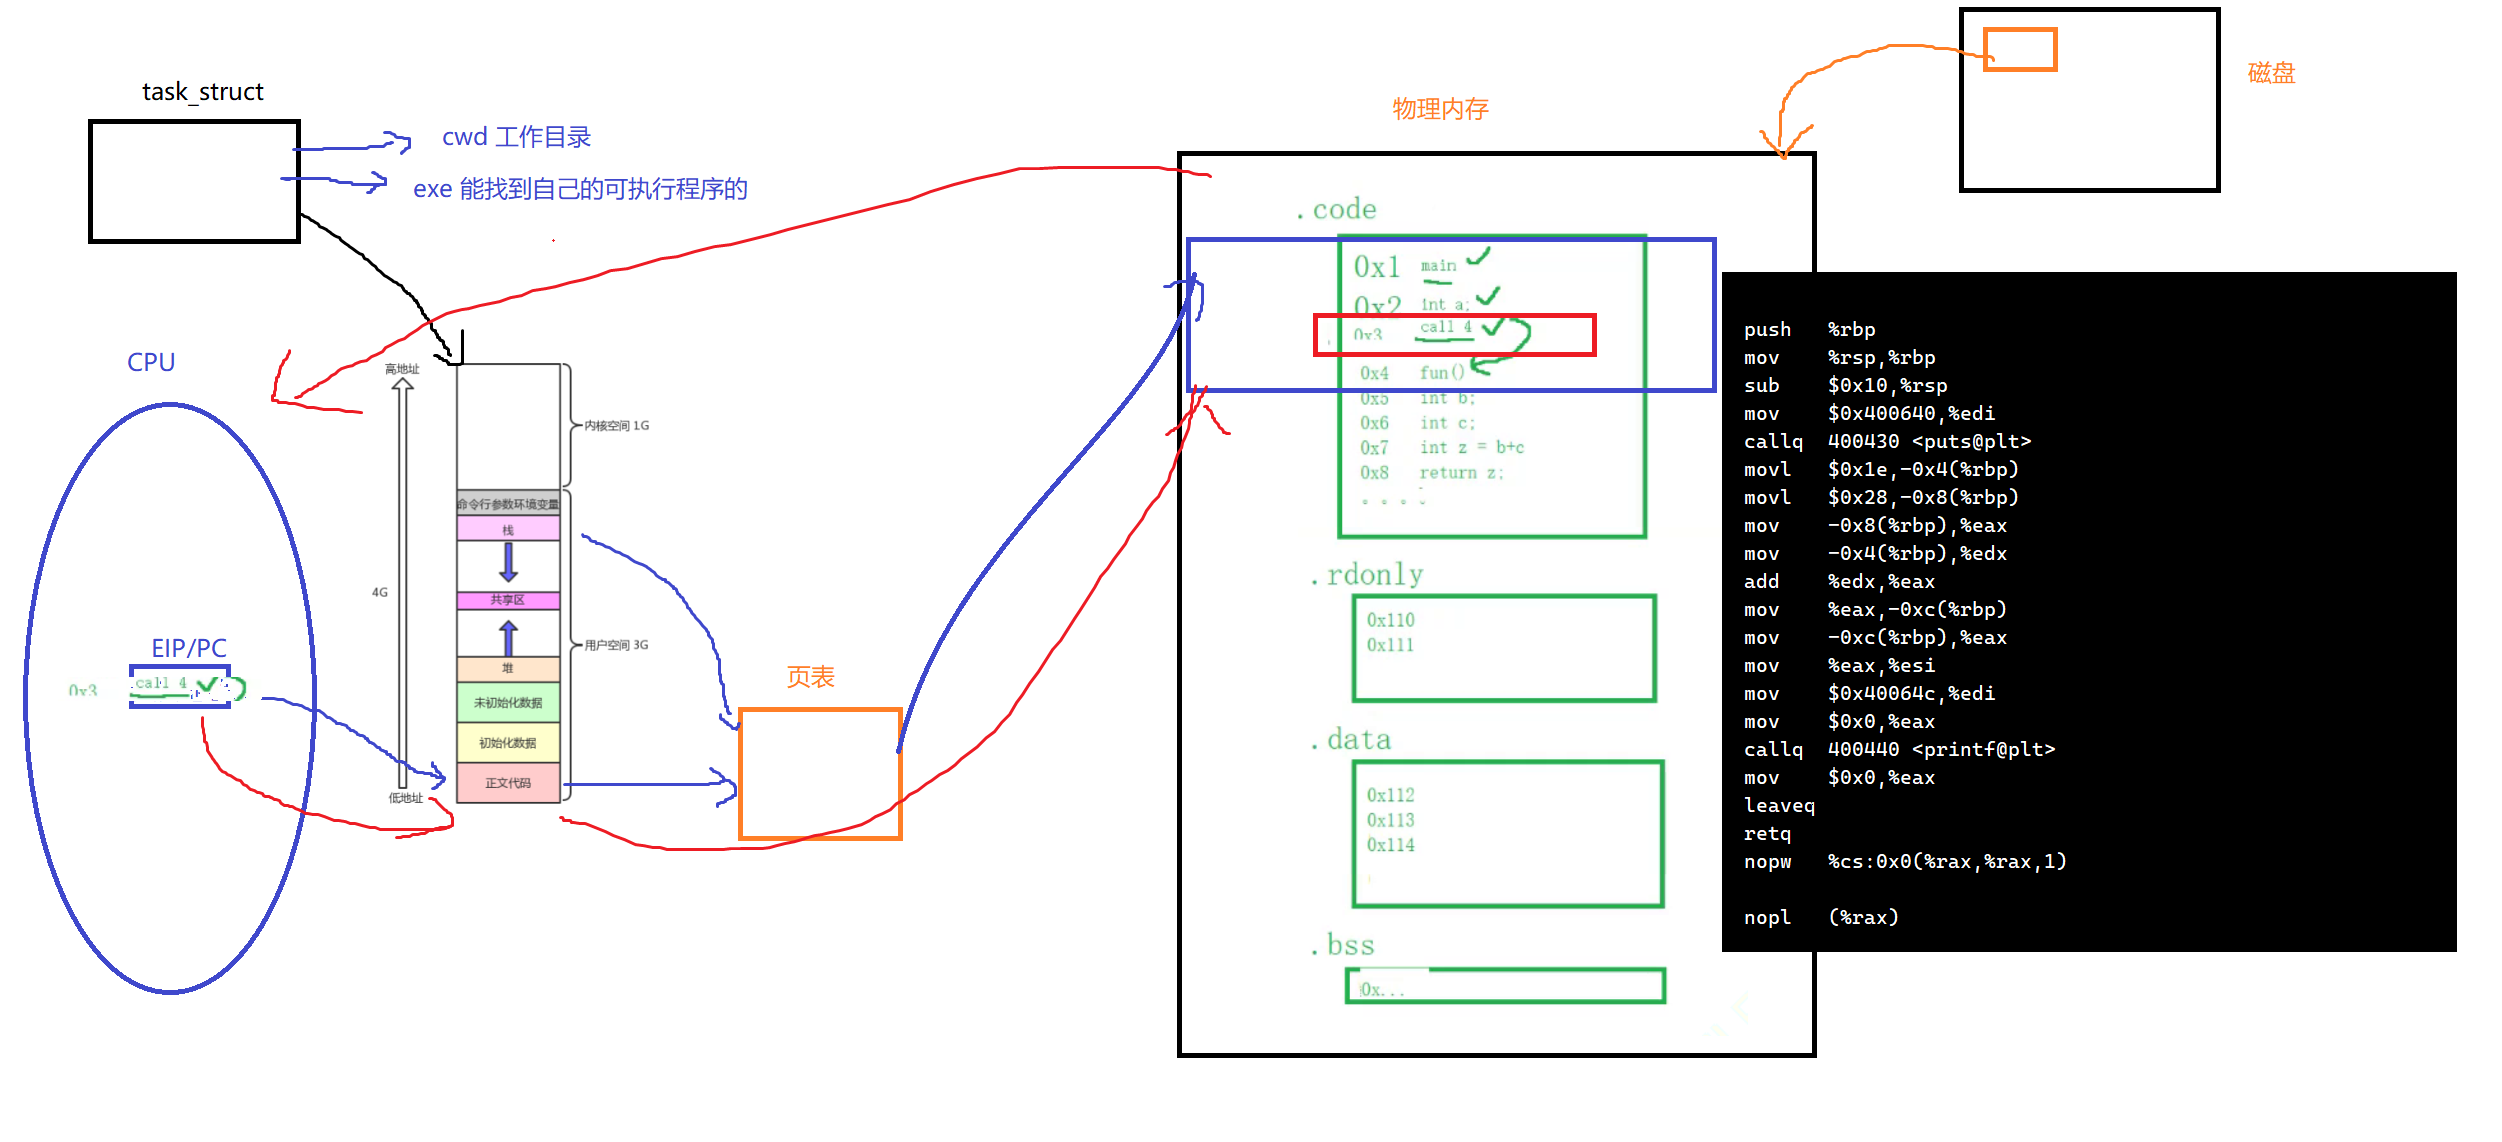Viewport: 2502px width, 1142px height.
Task: Click the 内核空间 1G label
Action: (x=617, y=426)
